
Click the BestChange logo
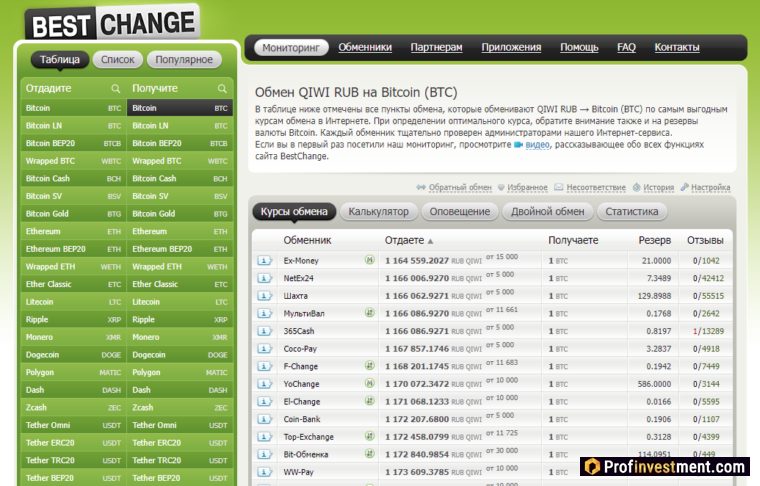click(x=112, y=23)
